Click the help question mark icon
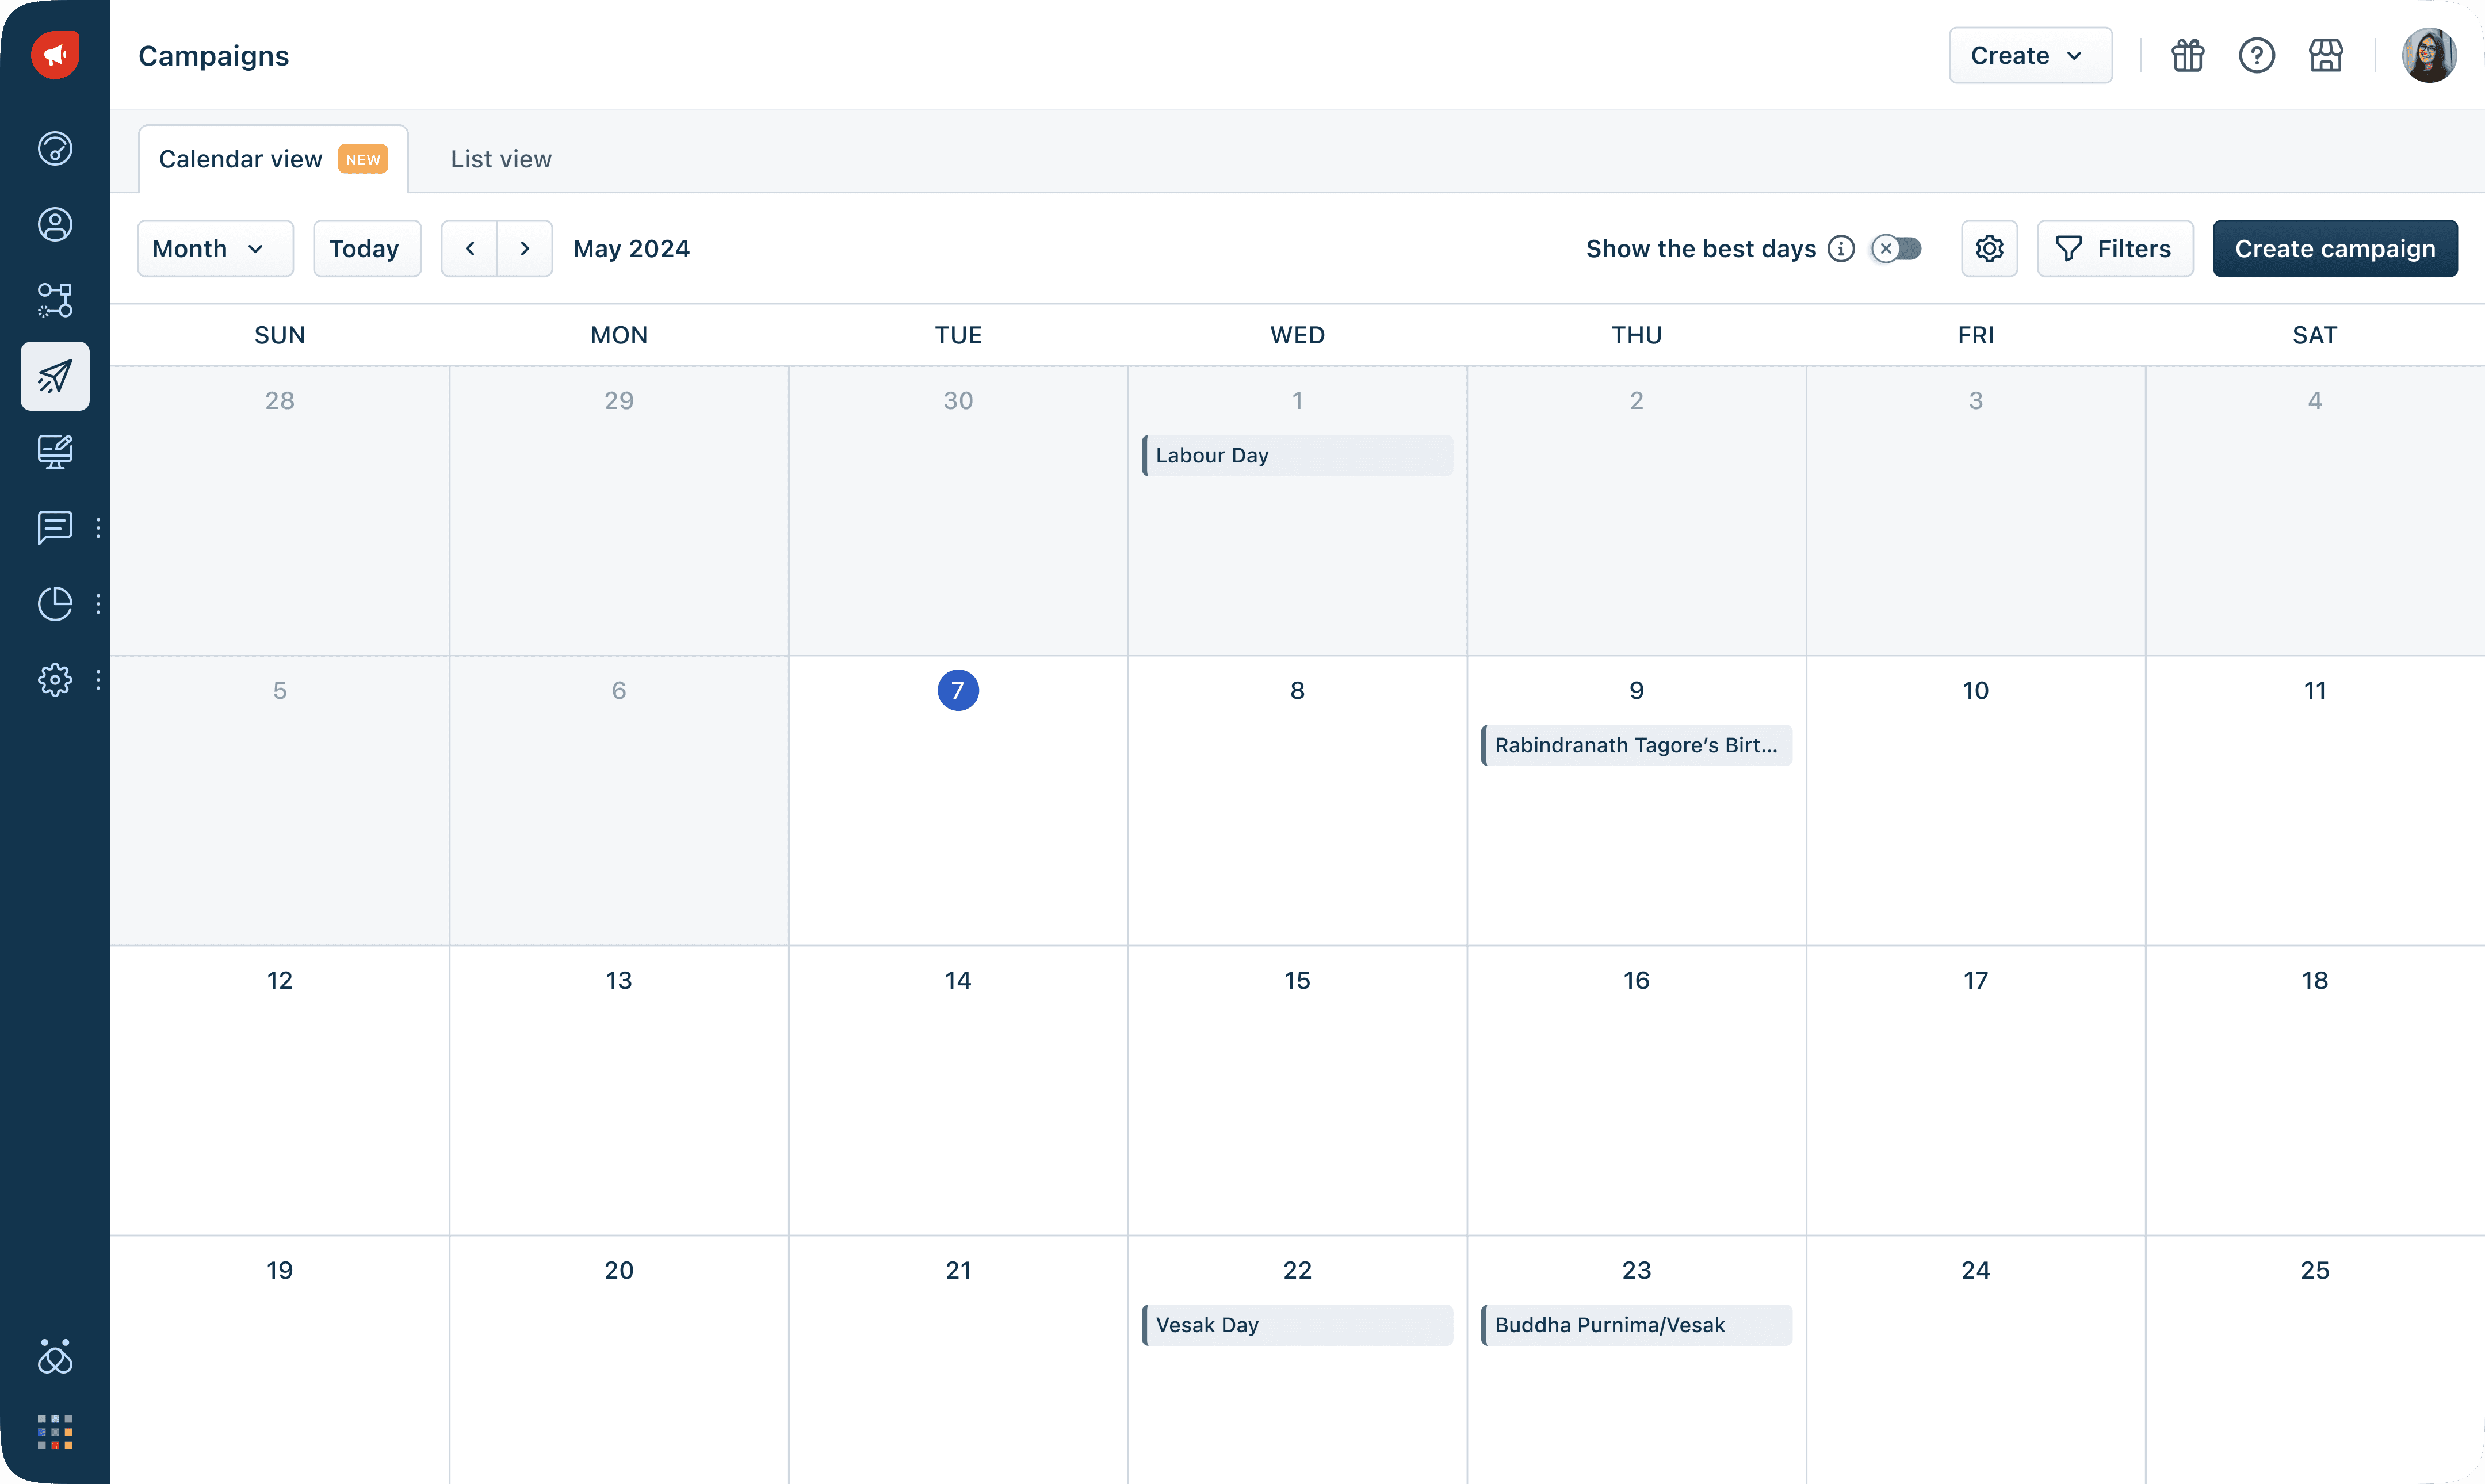Viewport: 2485px width, 1484px height. pyautogui.click(x=2256, y=55)
